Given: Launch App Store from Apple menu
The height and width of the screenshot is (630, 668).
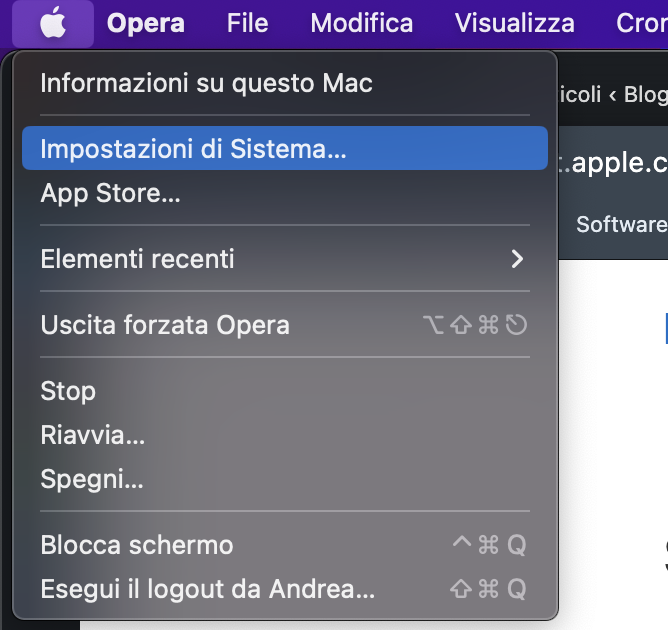Looking at the screenshot, I should point(285,193).
